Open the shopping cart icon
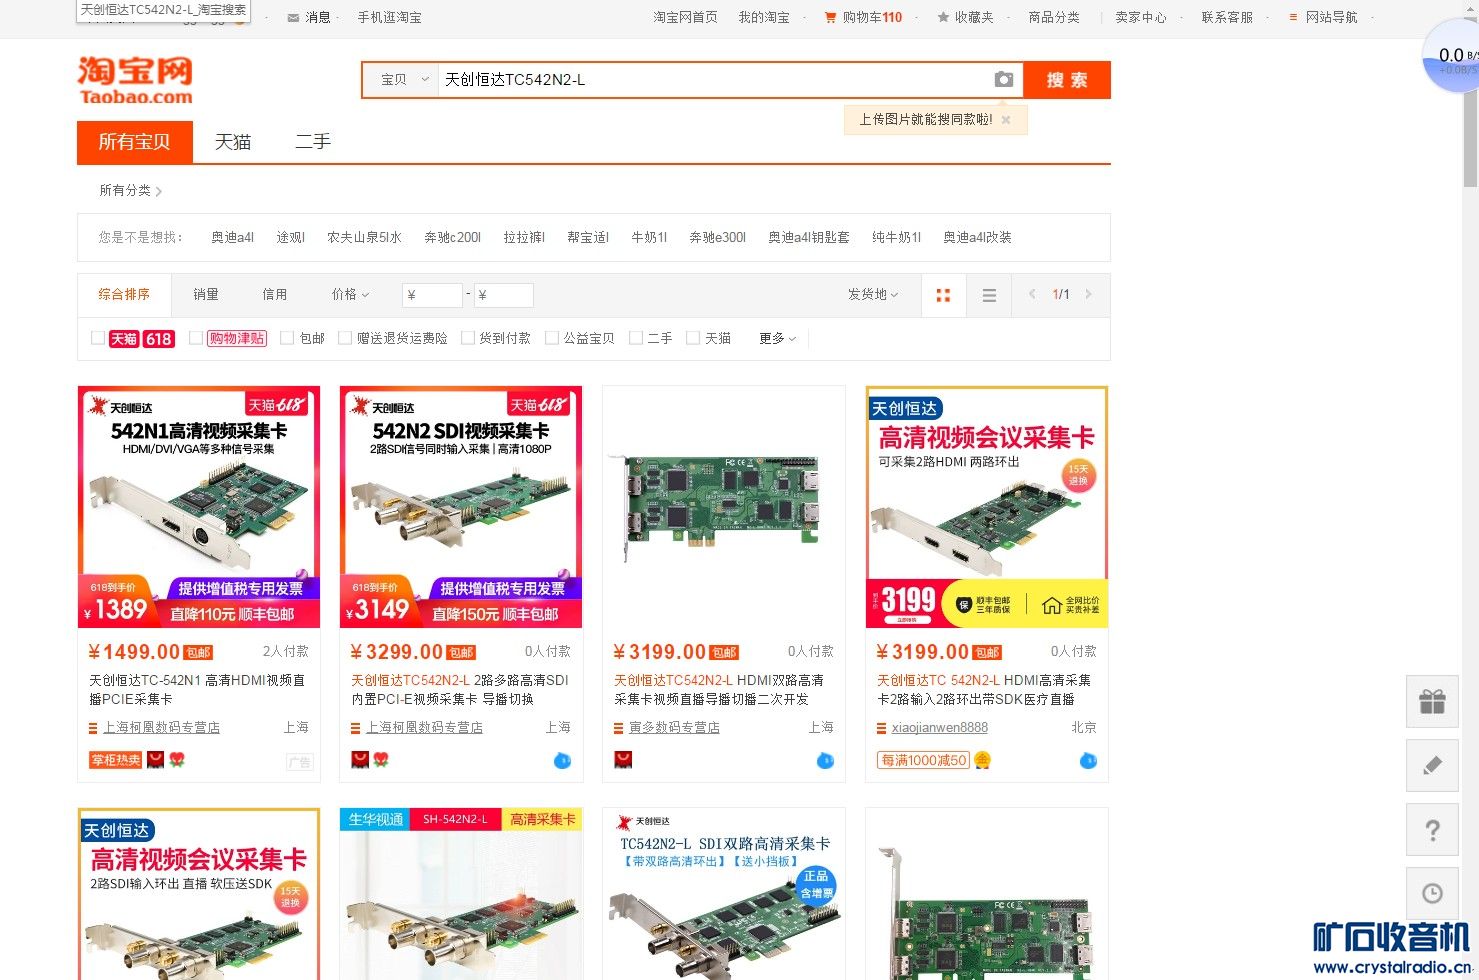This screenshot has width=1479, height=980. click(x=830, y=17)
